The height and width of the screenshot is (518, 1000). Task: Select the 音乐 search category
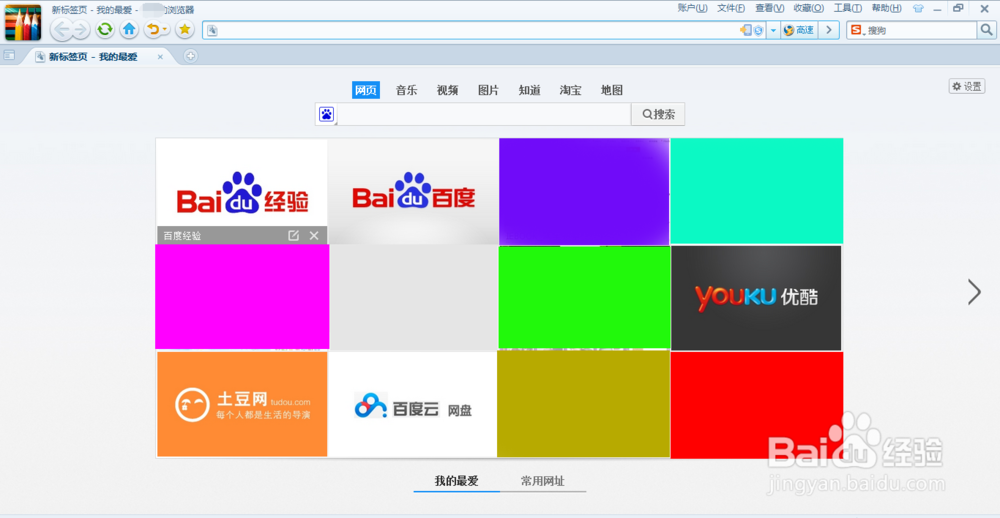(406, 90)
